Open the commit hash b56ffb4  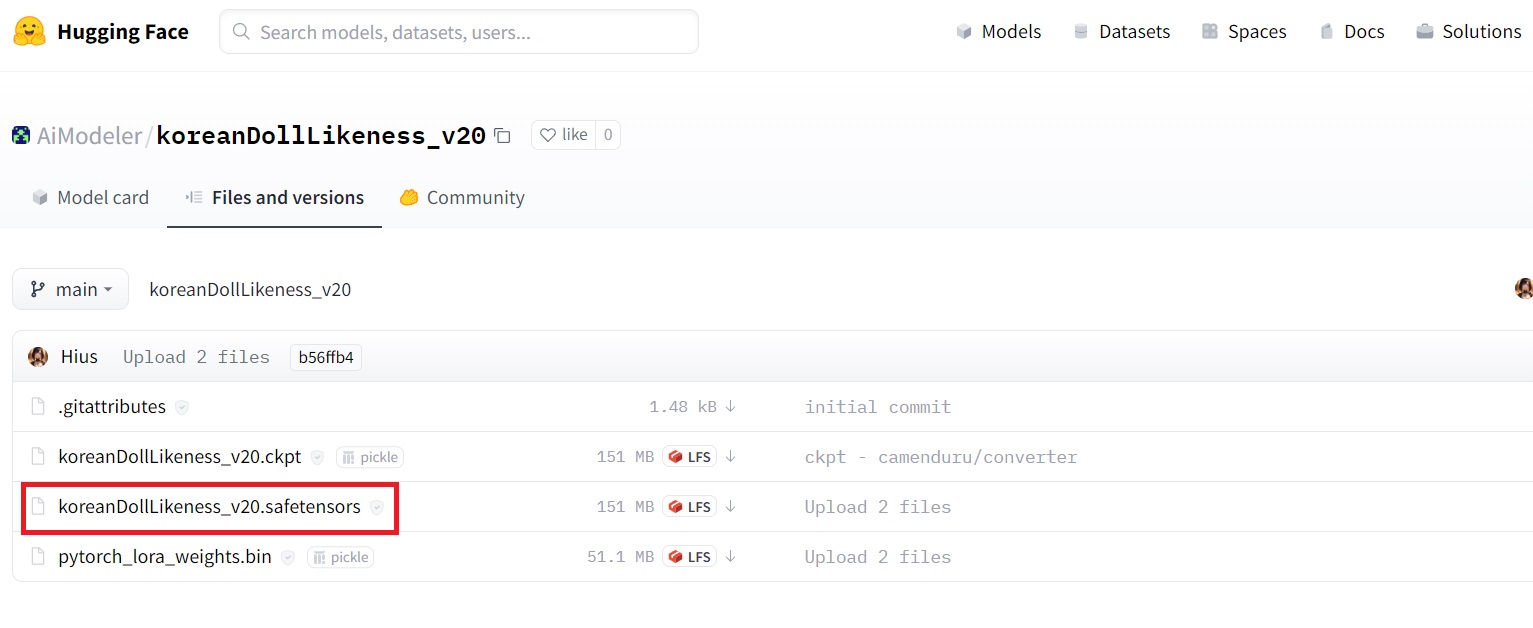(x=326, y=357)
